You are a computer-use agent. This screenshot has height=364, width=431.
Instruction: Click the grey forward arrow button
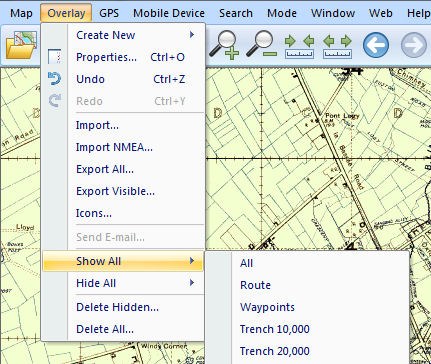[x=414, y=45]
